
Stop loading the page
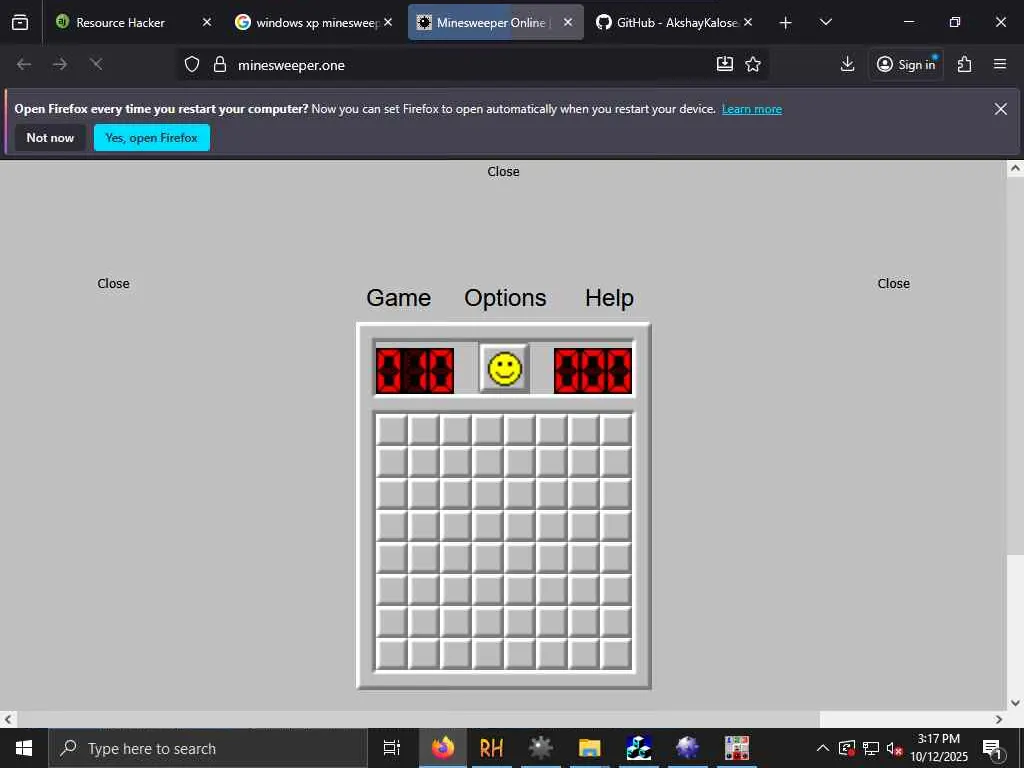coord(96,64)
